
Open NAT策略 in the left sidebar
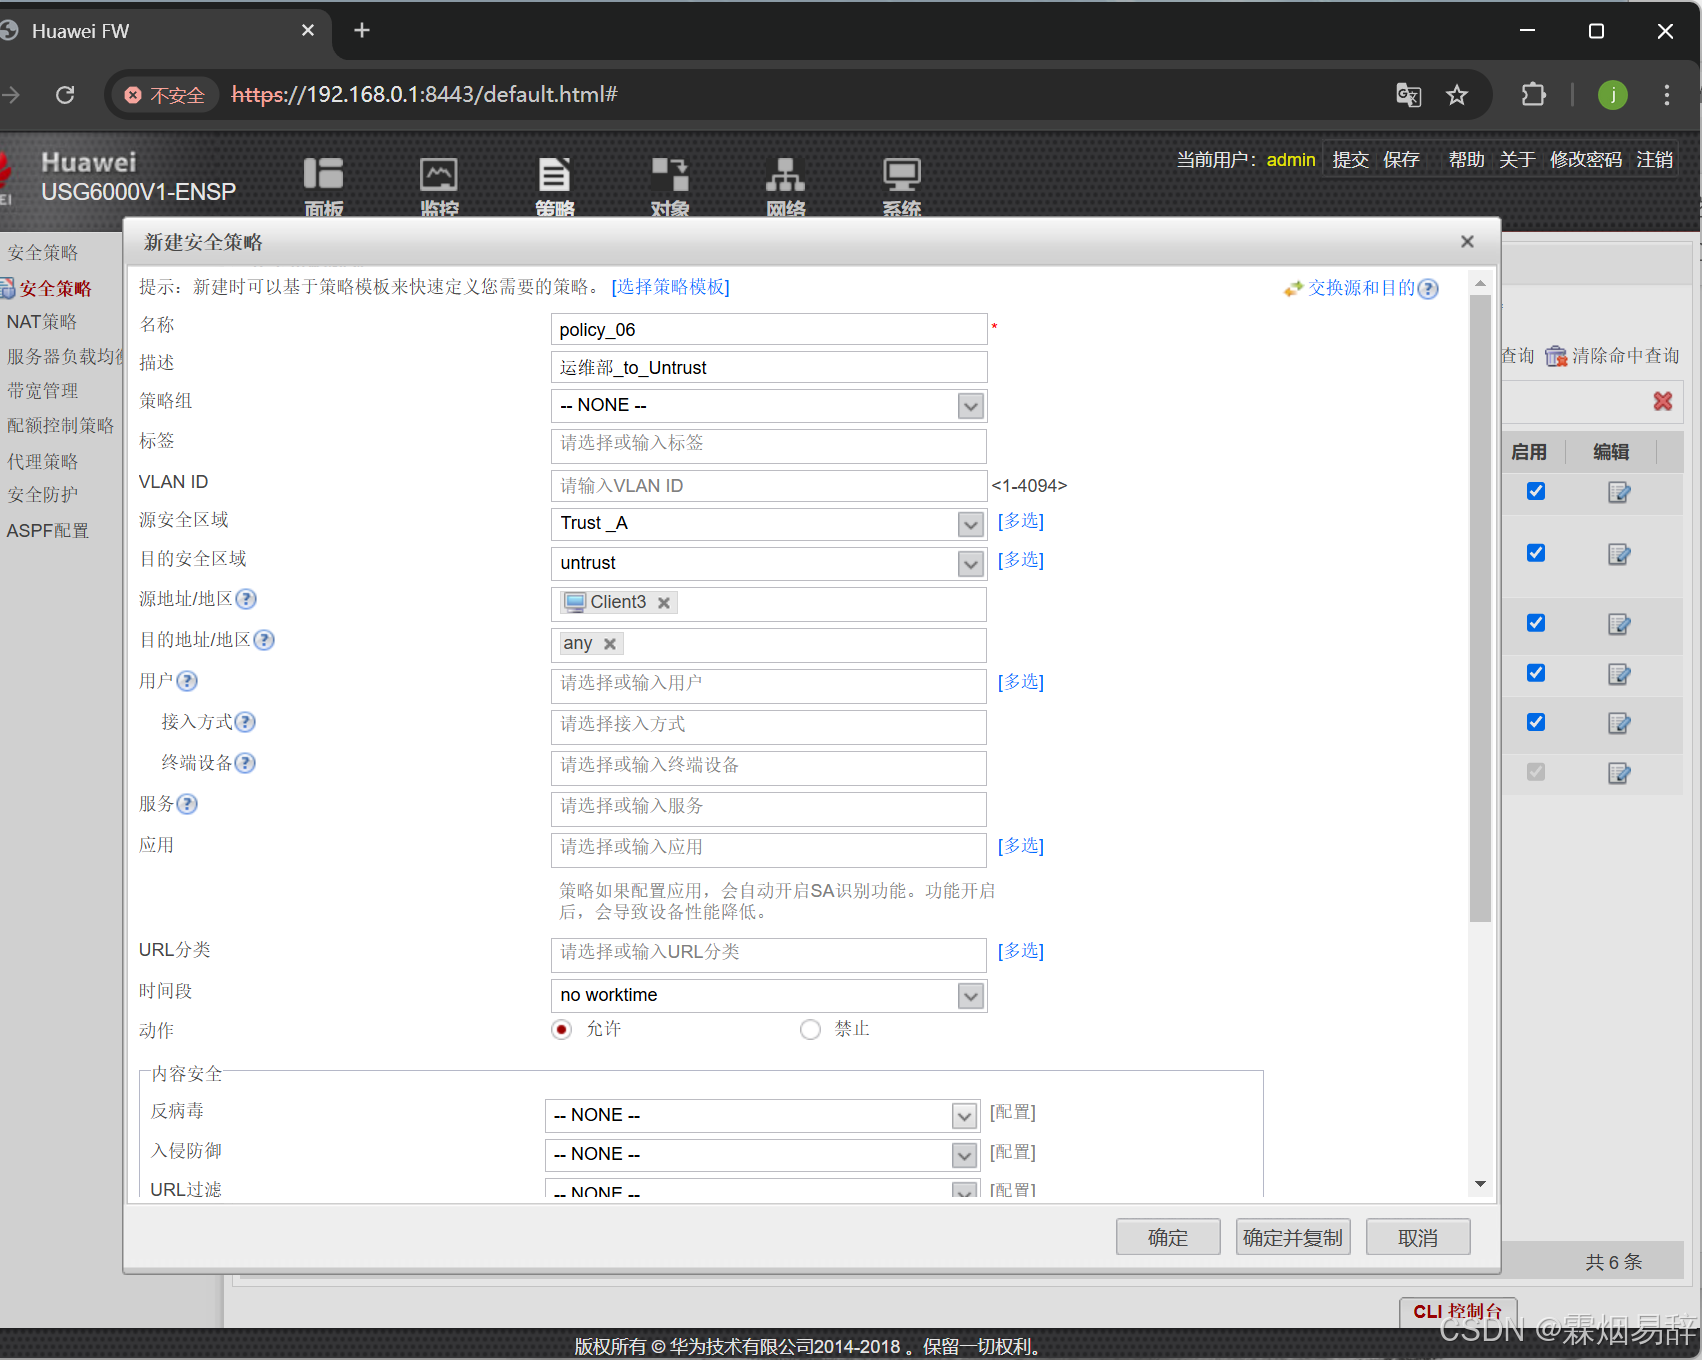pos(42,322)
